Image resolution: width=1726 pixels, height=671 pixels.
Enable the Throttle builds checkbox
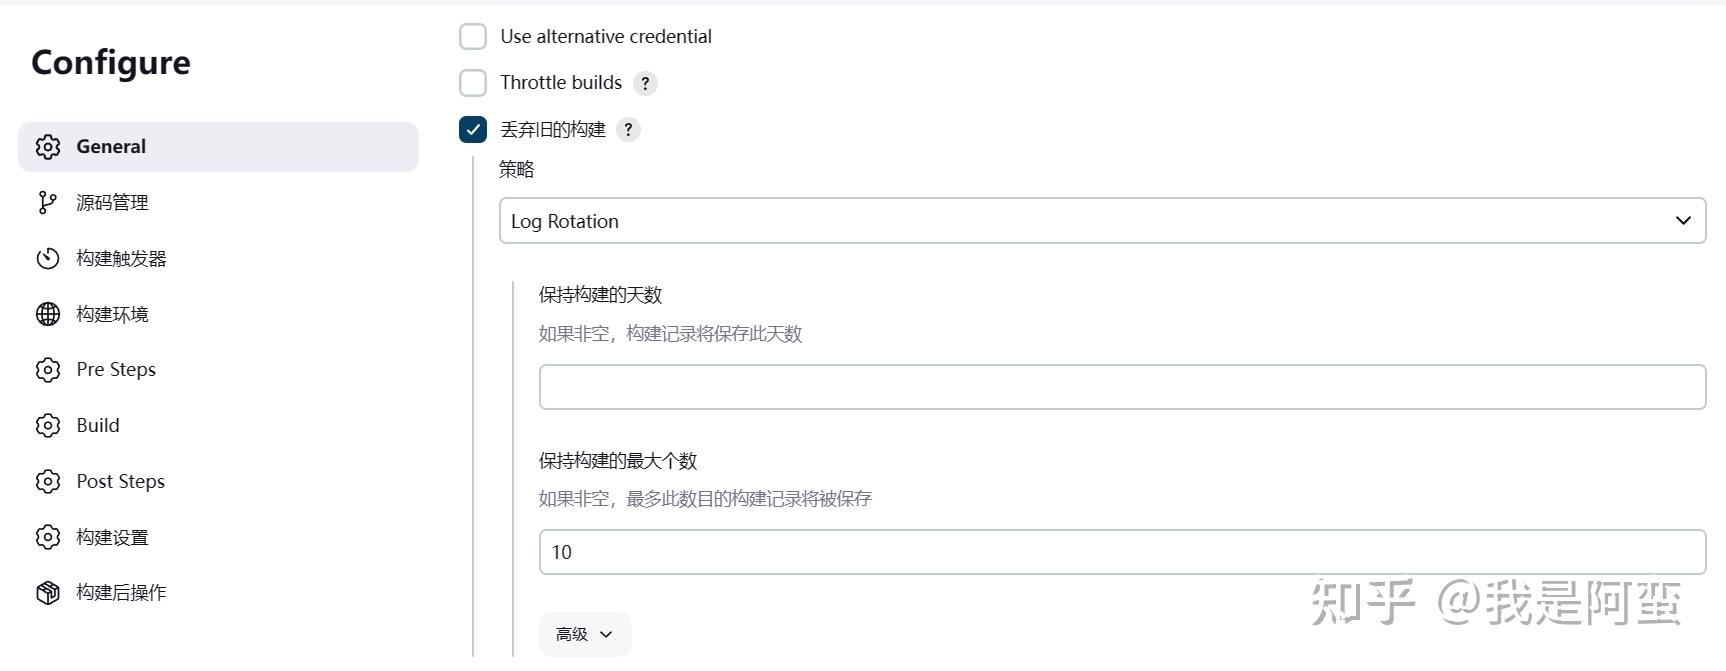tap(472, 83)
